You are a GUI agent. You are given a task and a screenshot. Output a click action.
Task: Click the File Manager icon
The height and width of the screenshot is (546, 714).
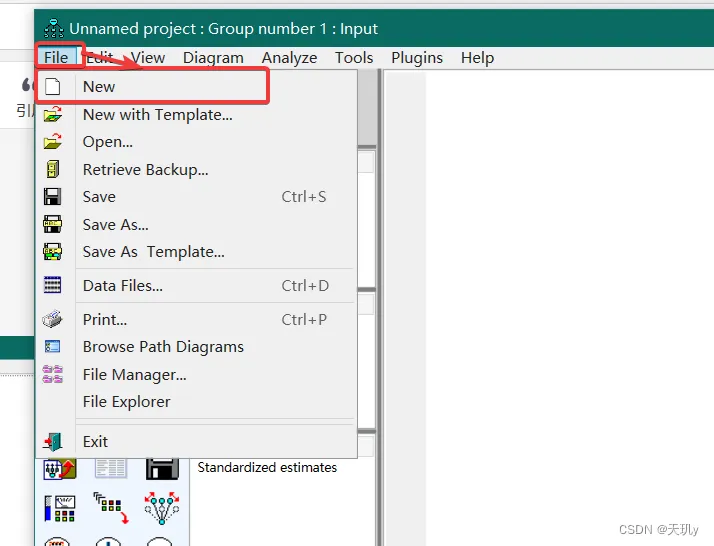point(52,374)
